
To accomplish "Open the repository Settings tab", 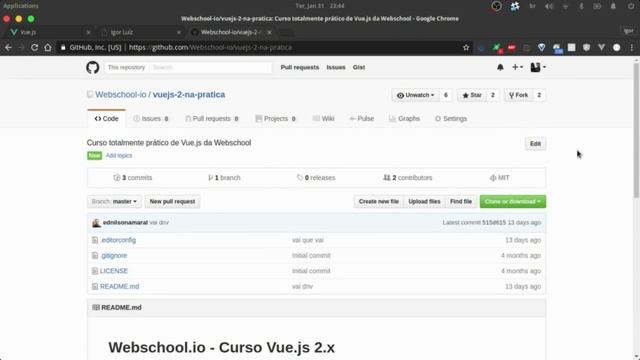I will (451, 119).
